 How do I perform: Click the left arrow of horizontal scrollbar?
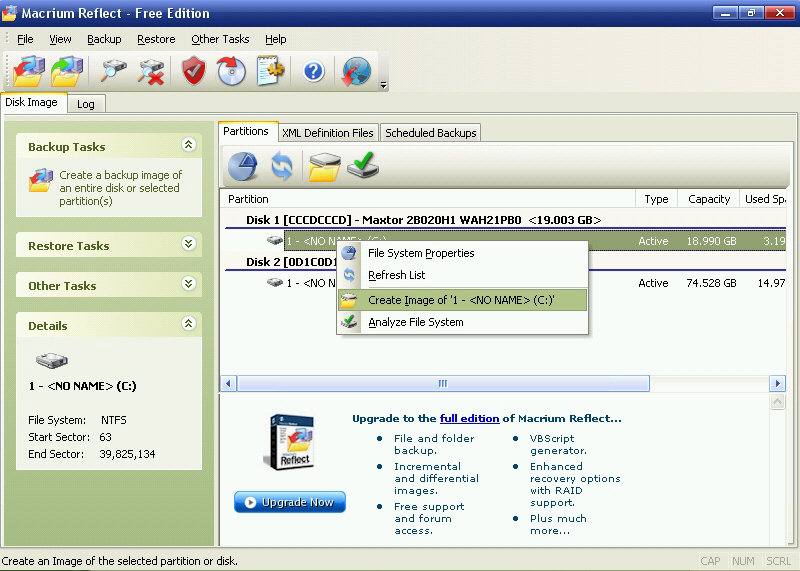229,383
